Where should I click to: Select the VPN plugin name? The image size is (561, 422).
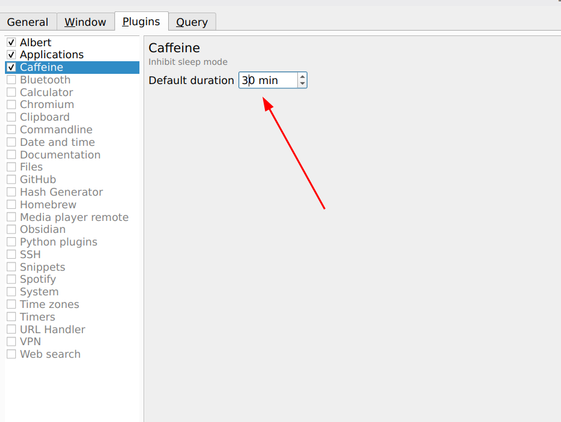pos(30,341)
